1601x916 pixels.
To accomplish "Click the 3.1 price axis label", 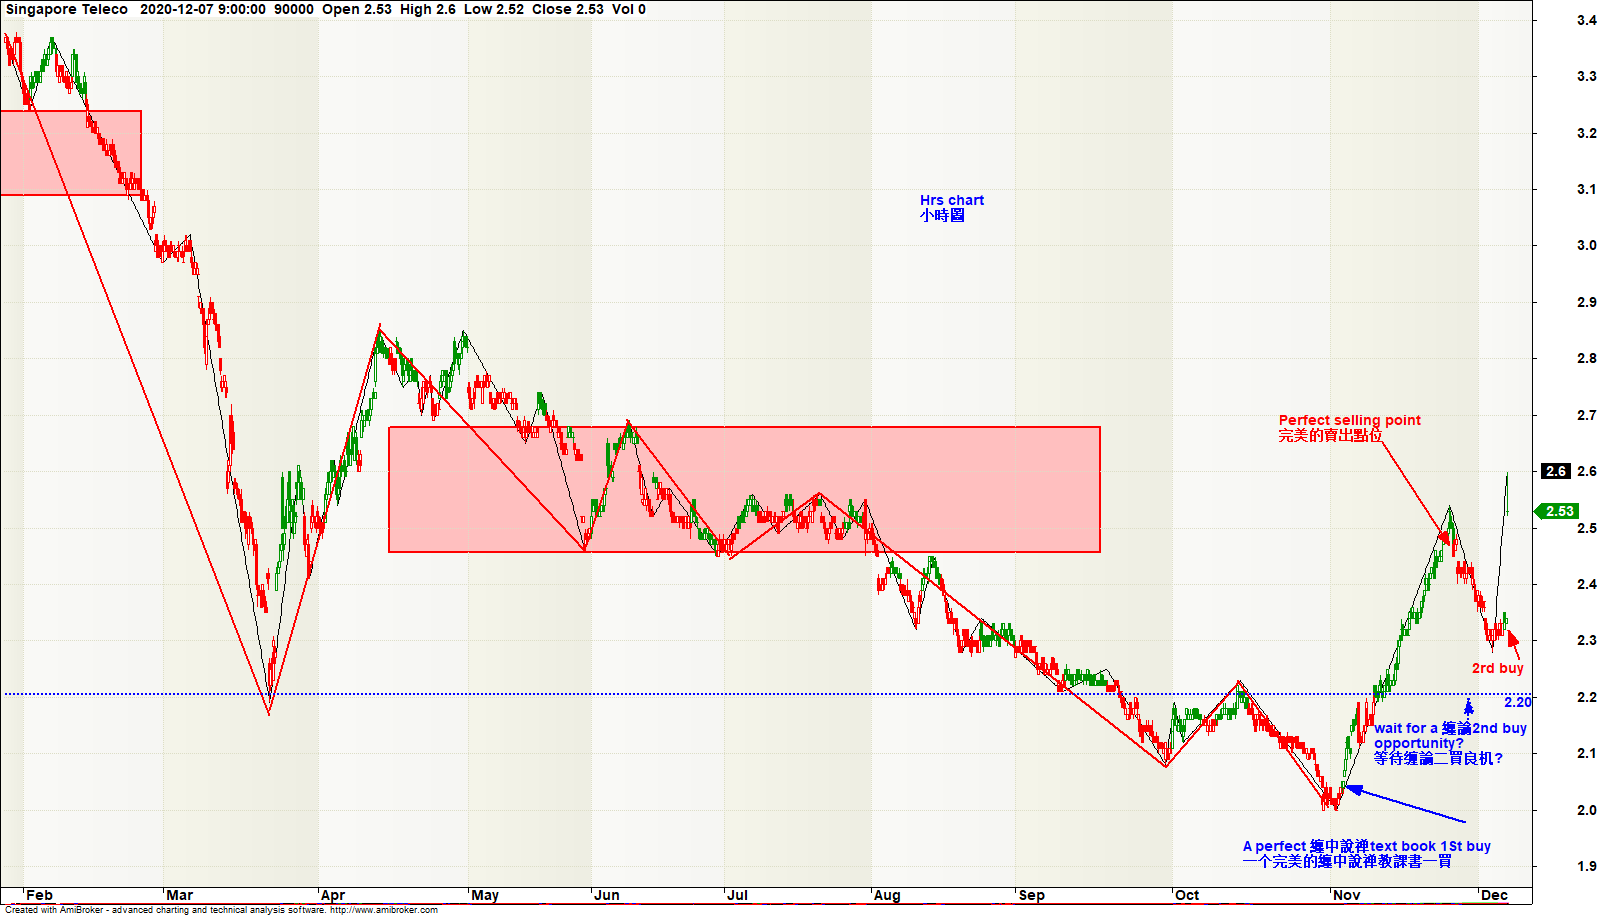I will (x=1587, y=189).
